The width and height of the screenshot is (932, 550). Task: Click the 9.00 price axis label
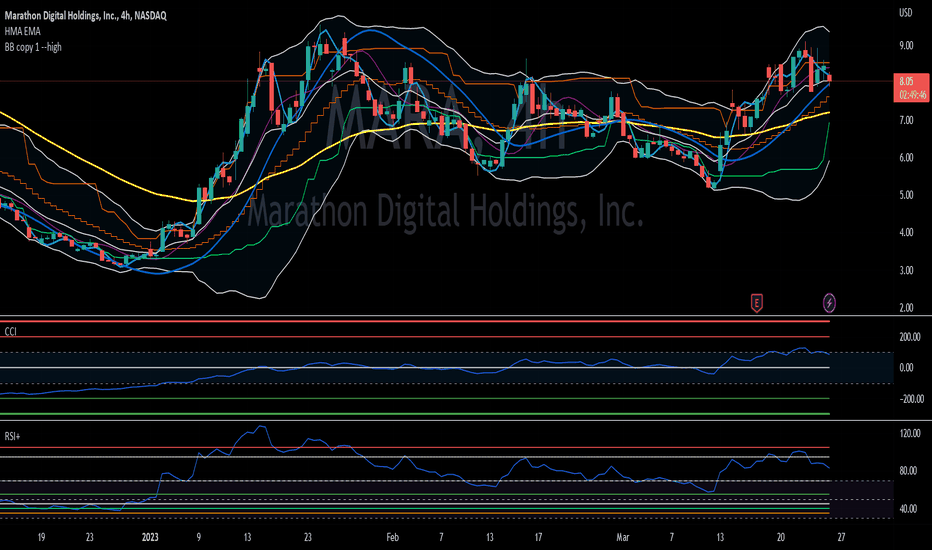pyautogui.click(x=906, y=45)
